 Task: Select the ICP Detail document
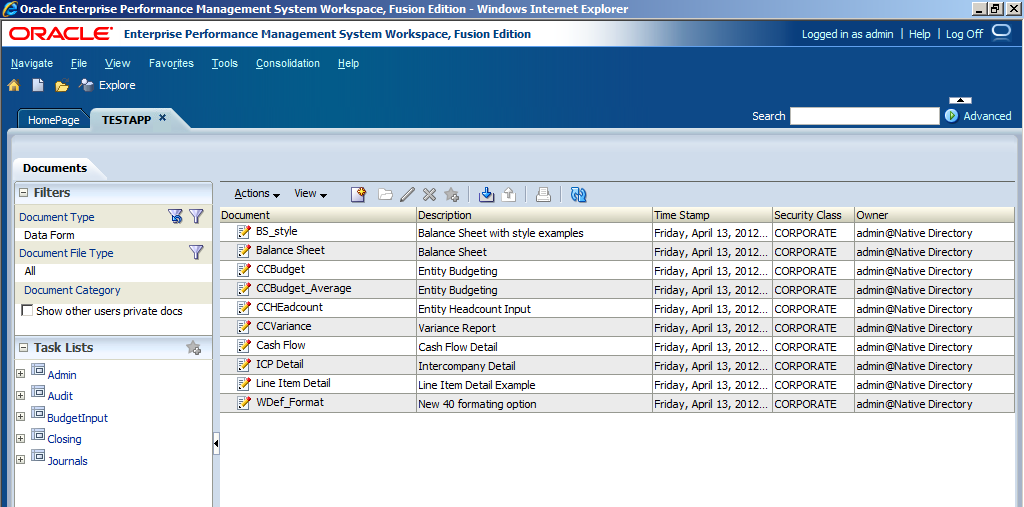[x=280, y=364]
